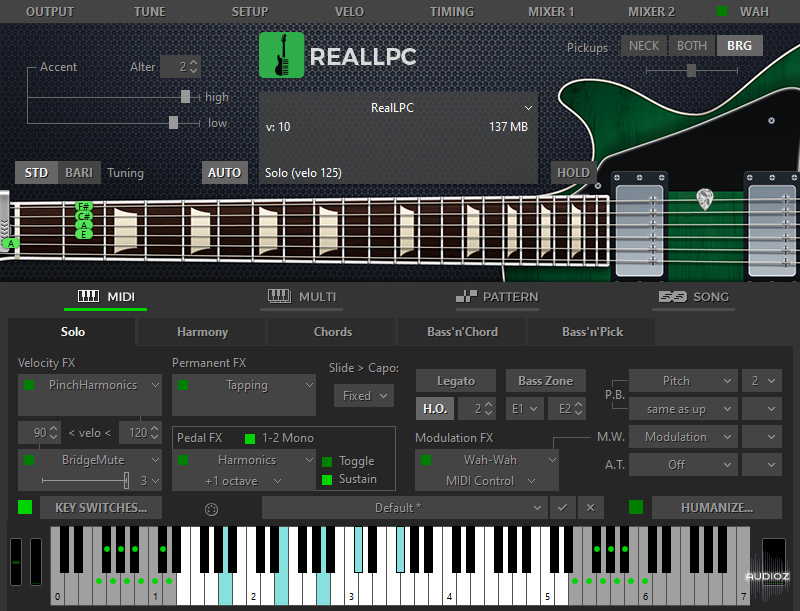Switch to the Harmony tab
Viewport: 800px width, 611px height.
pos(202,332)
